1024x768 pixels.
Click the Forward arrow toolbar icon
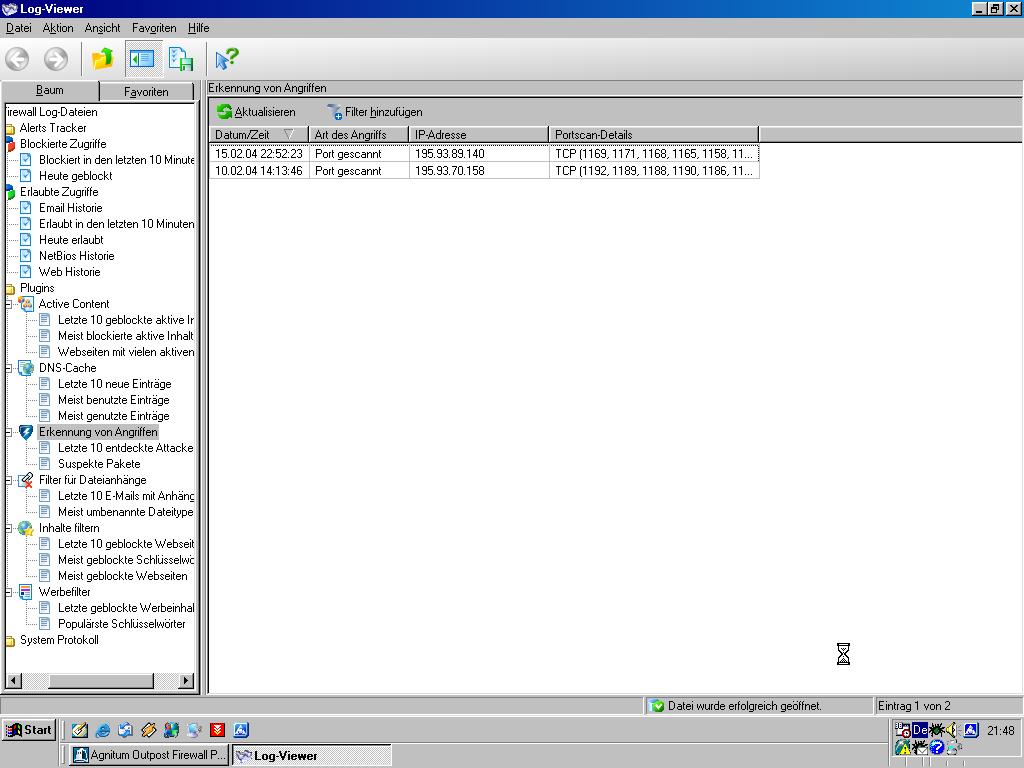coord(56,59)
